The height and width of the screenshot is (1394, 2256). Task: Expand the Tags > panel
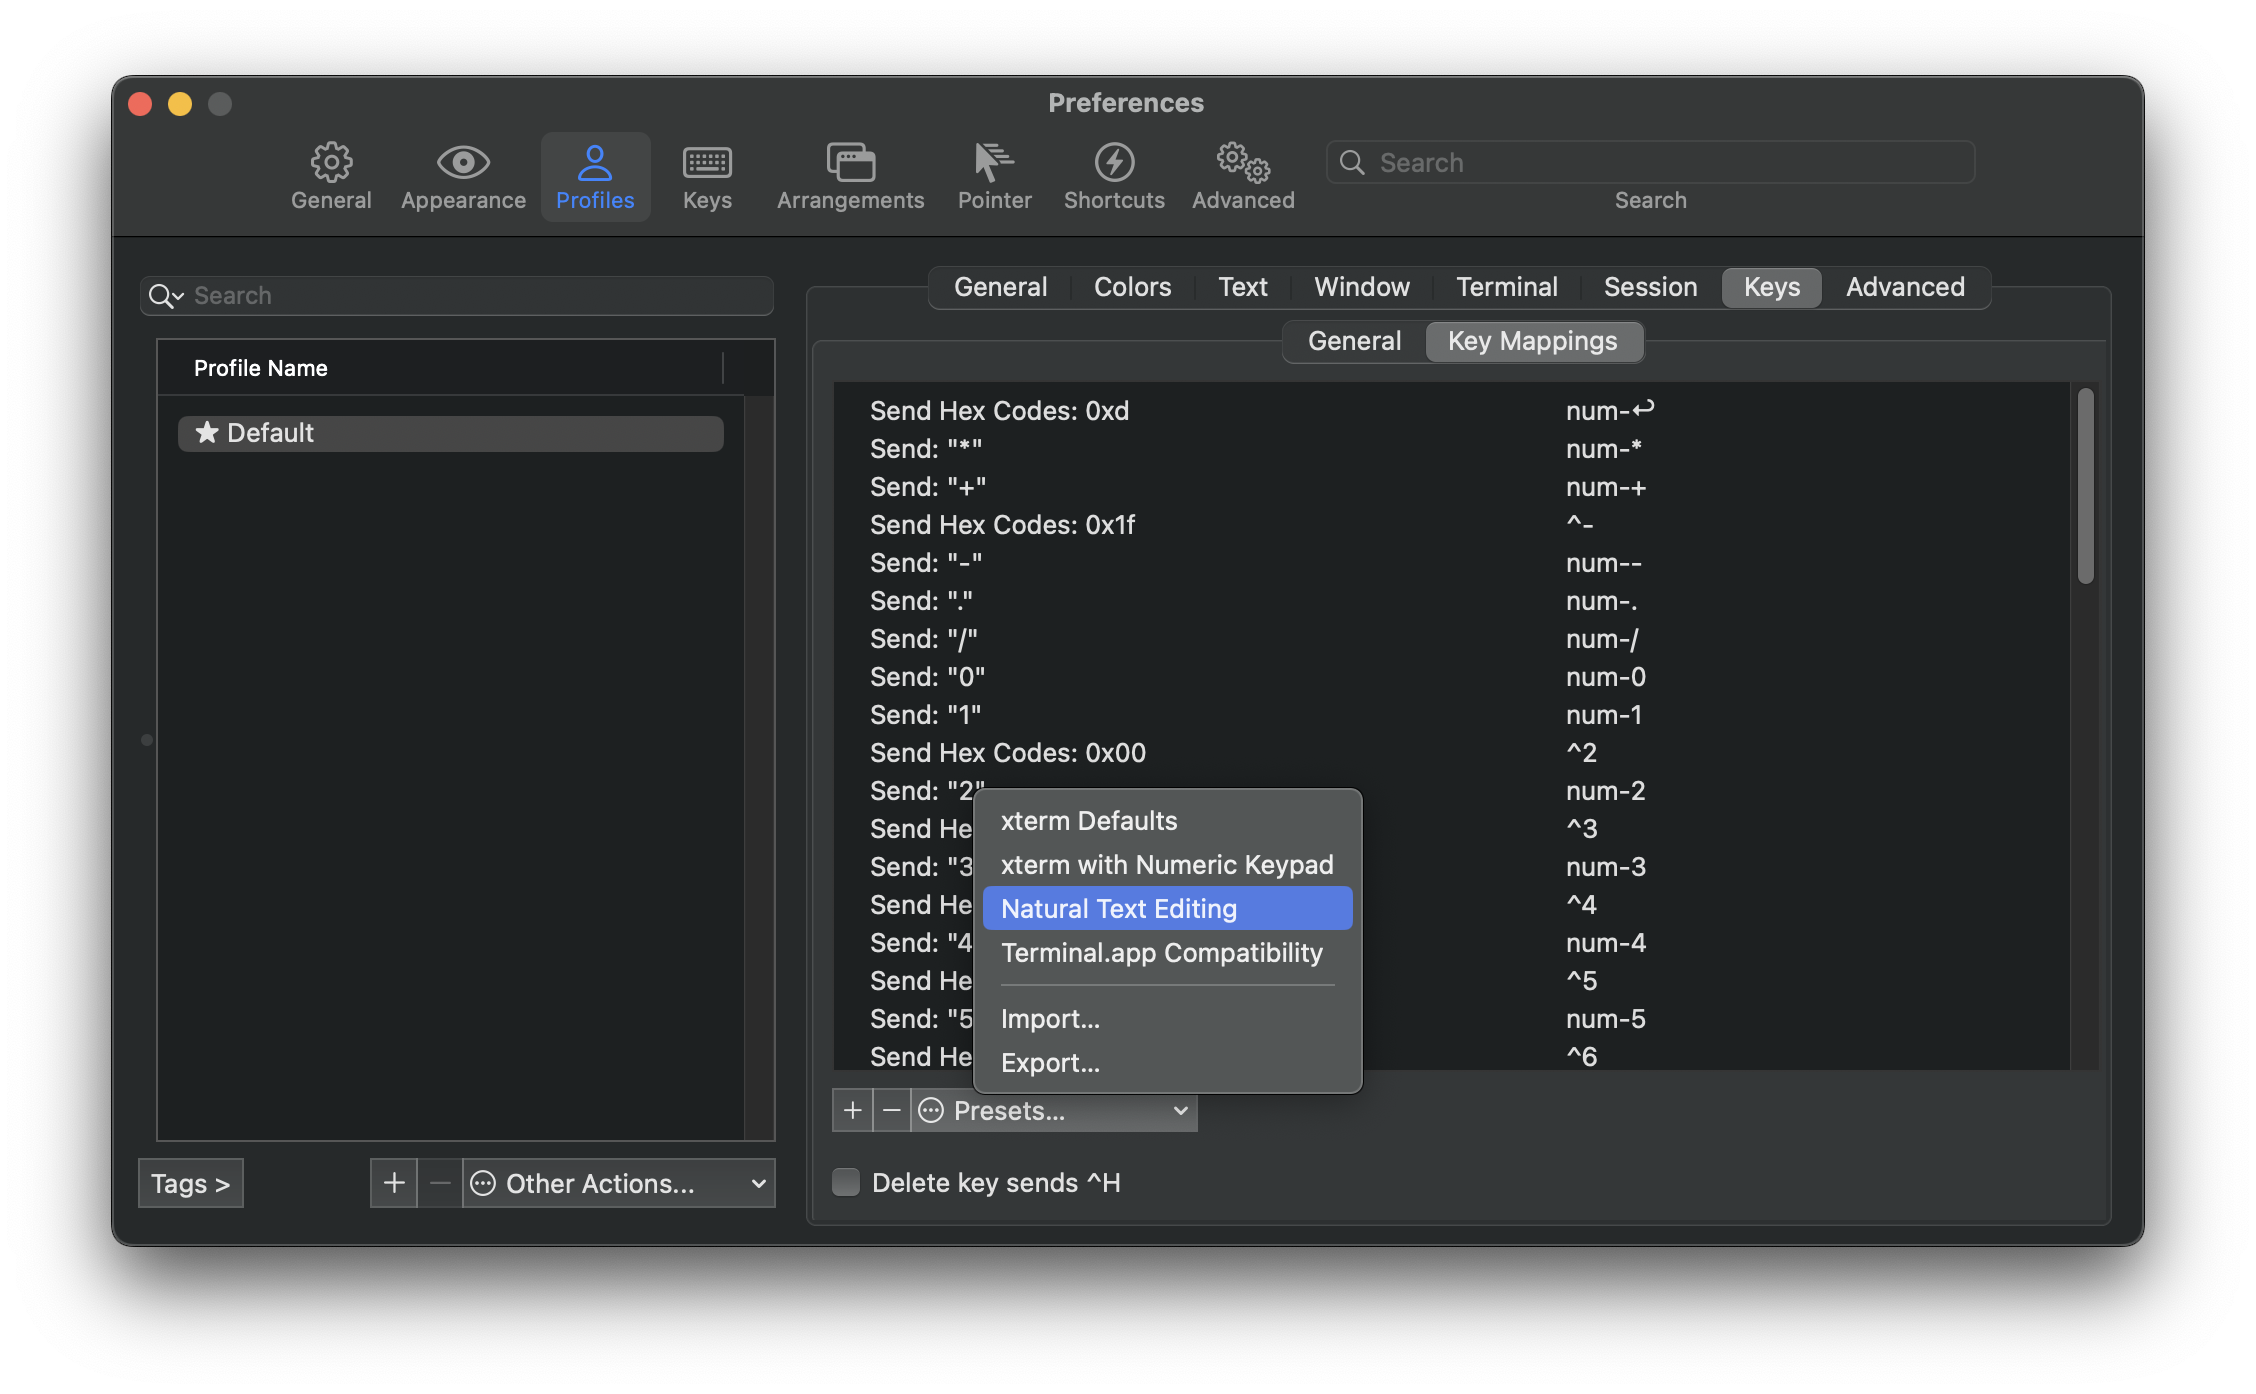click(191, 1183)
